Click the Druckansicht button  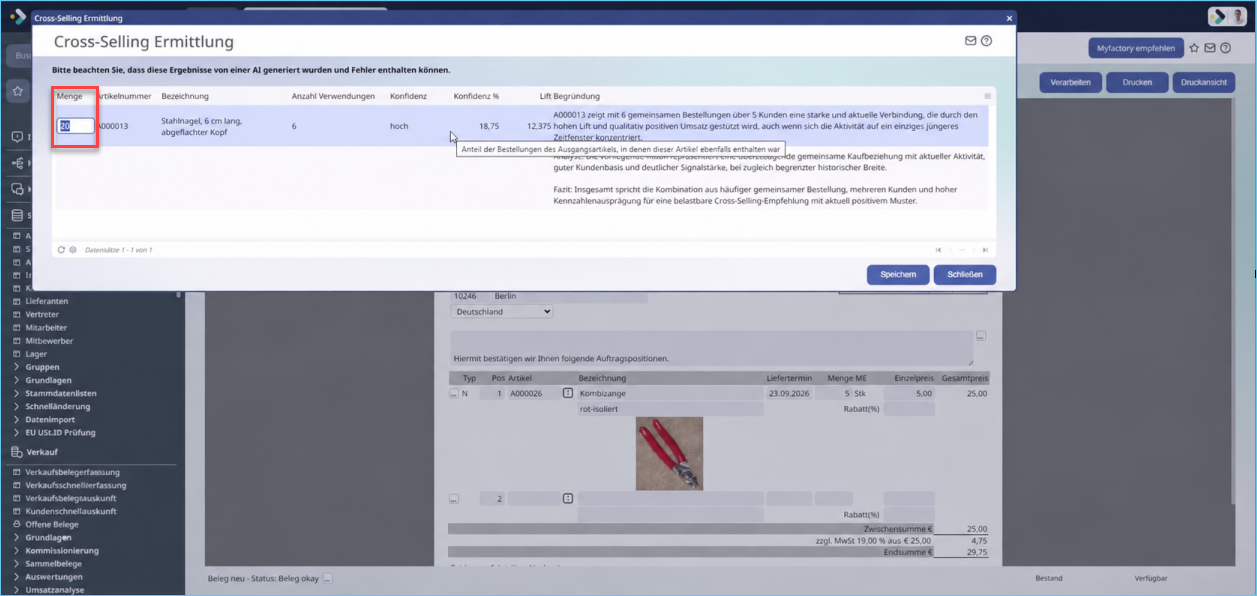tap(1204, 82)
